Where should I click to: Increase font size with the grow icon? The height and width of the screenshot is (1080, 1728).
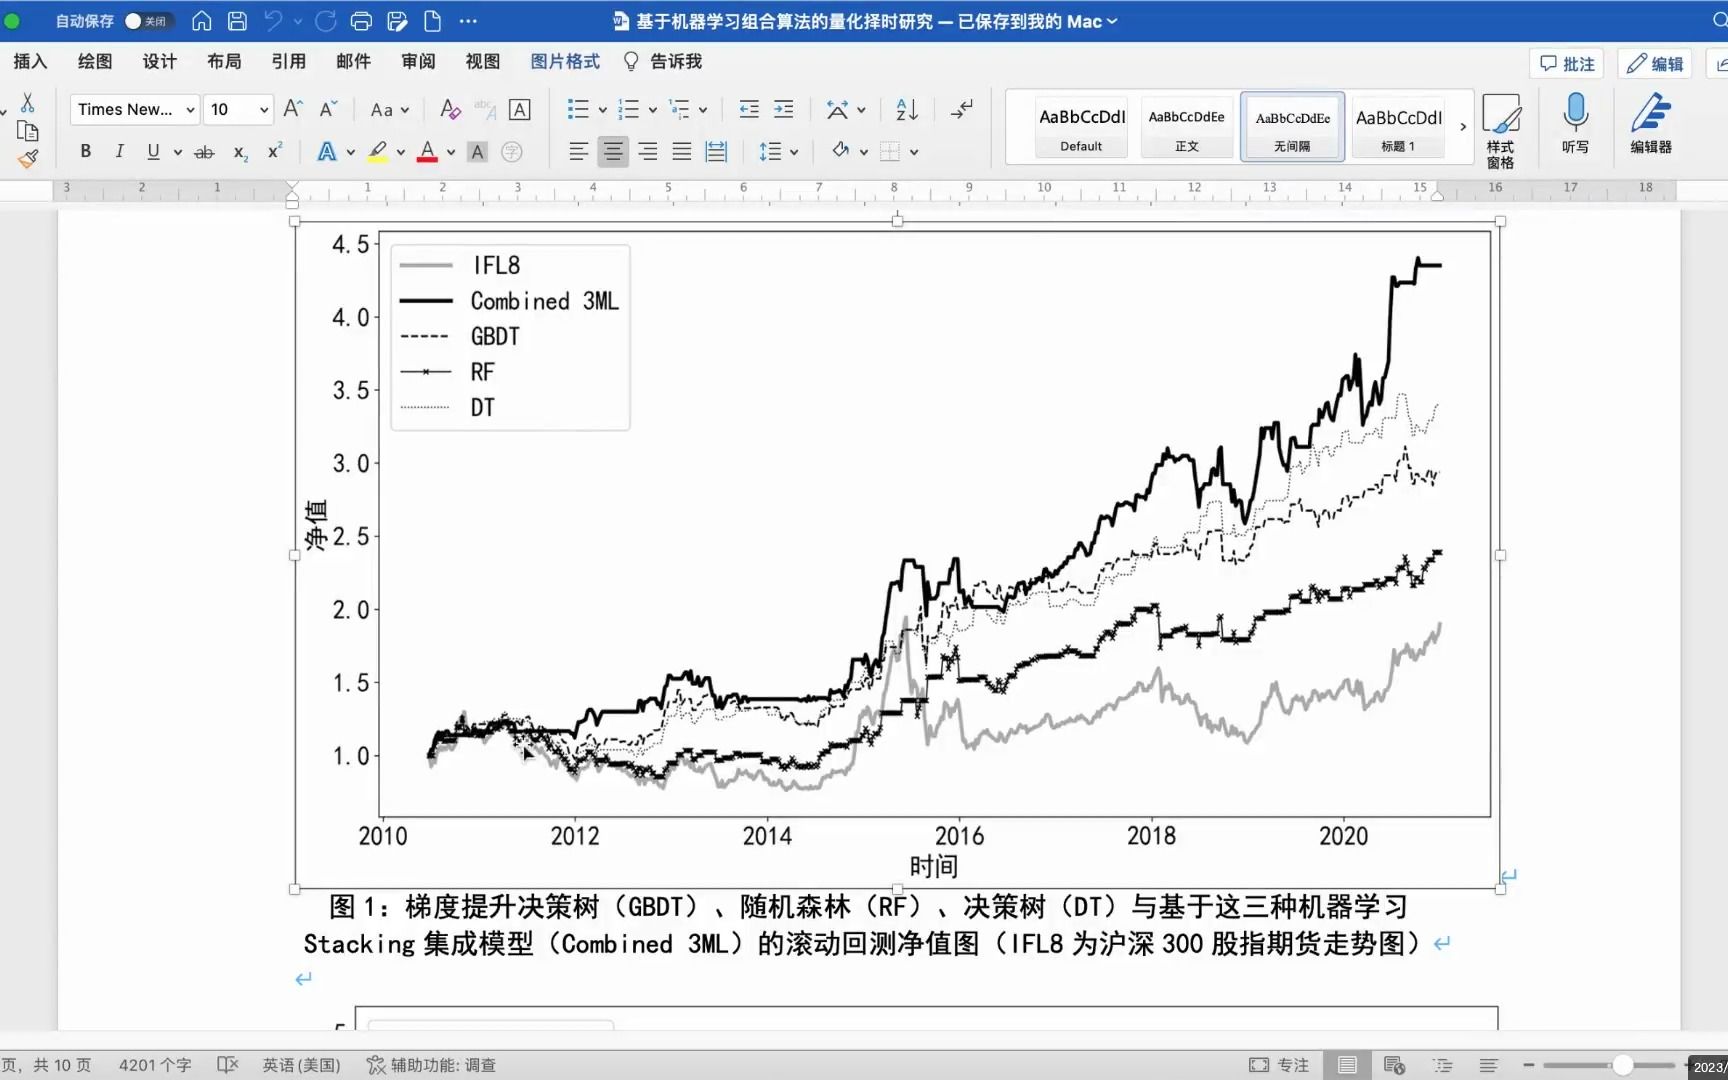pos(293,109)
